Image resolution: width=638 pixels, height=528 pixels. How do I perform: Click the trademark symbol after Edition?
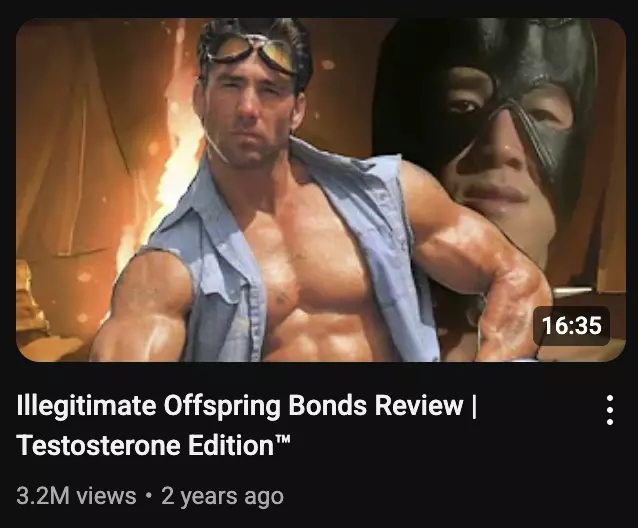(x=283, y=439)
